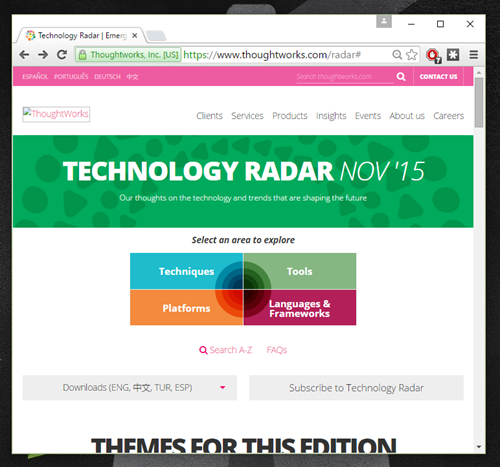Click the pink Search A-Z magnifier icon
This screenshot has height=467, width=500.
[203, 350]
